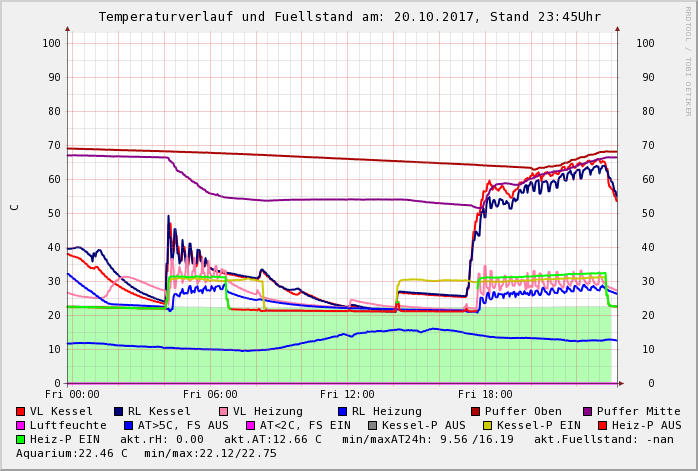
Task: Select the pink VL Heizung legend swatch
Action: pyautogui.click(x=223, y=411)
